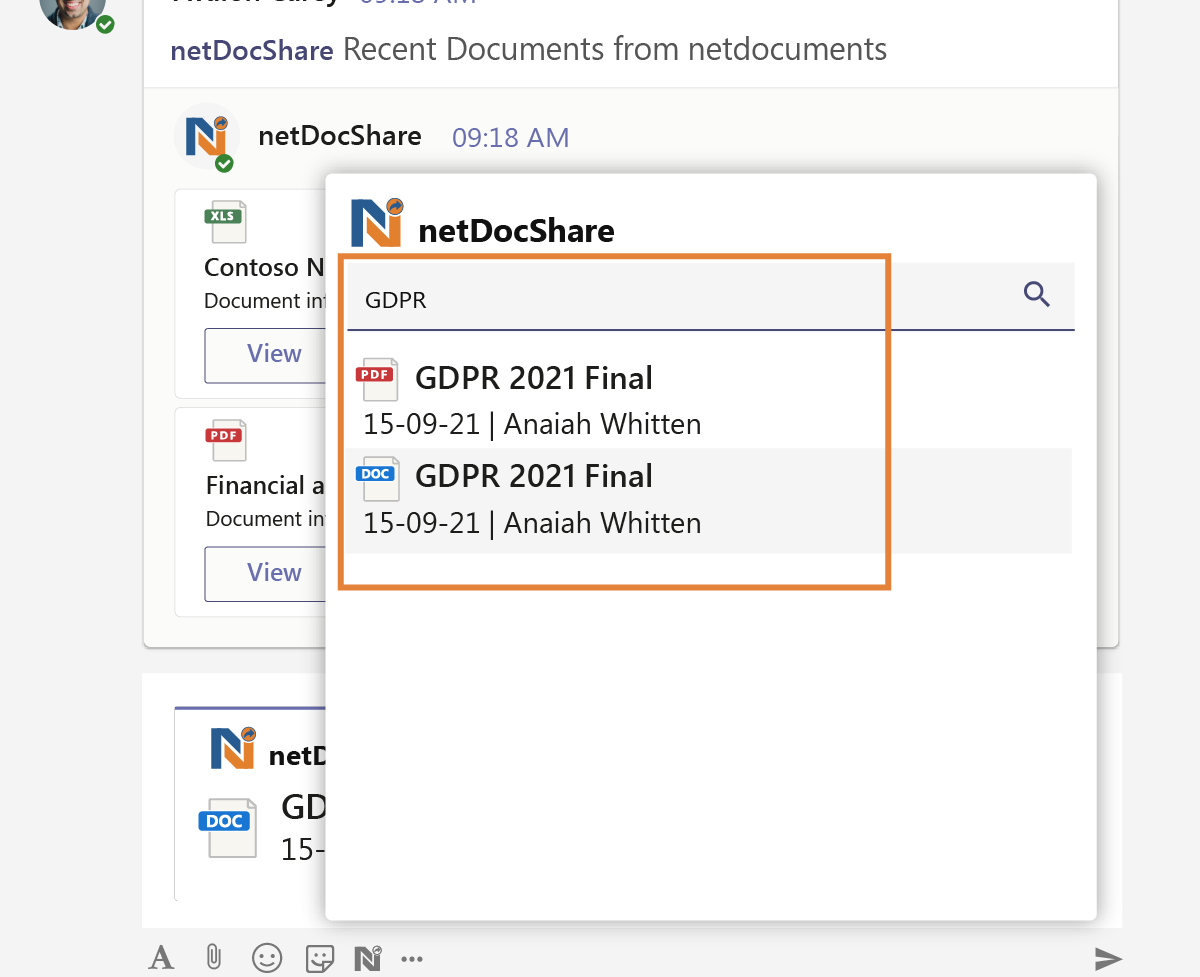Click the netDocShare bot avatar

click(206, 137)
